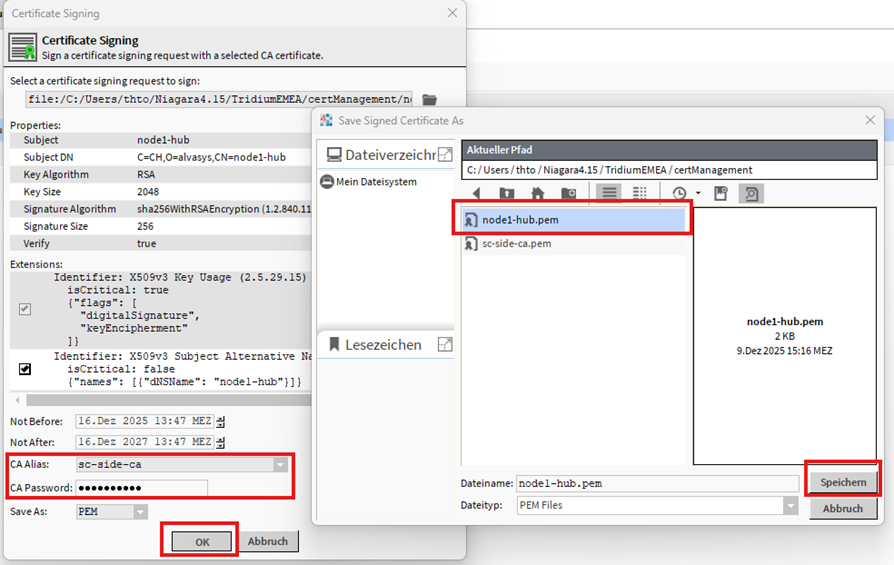The image size is (894, 565).
Task: Open the CA Alias dropdown
Action: point(280,465)
